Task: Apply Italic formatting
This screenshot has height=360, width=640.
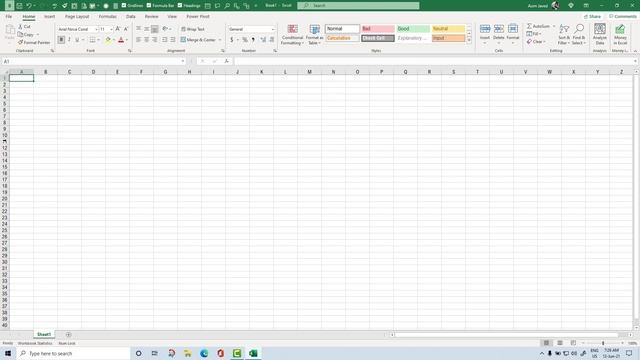Action: [69, 40]
